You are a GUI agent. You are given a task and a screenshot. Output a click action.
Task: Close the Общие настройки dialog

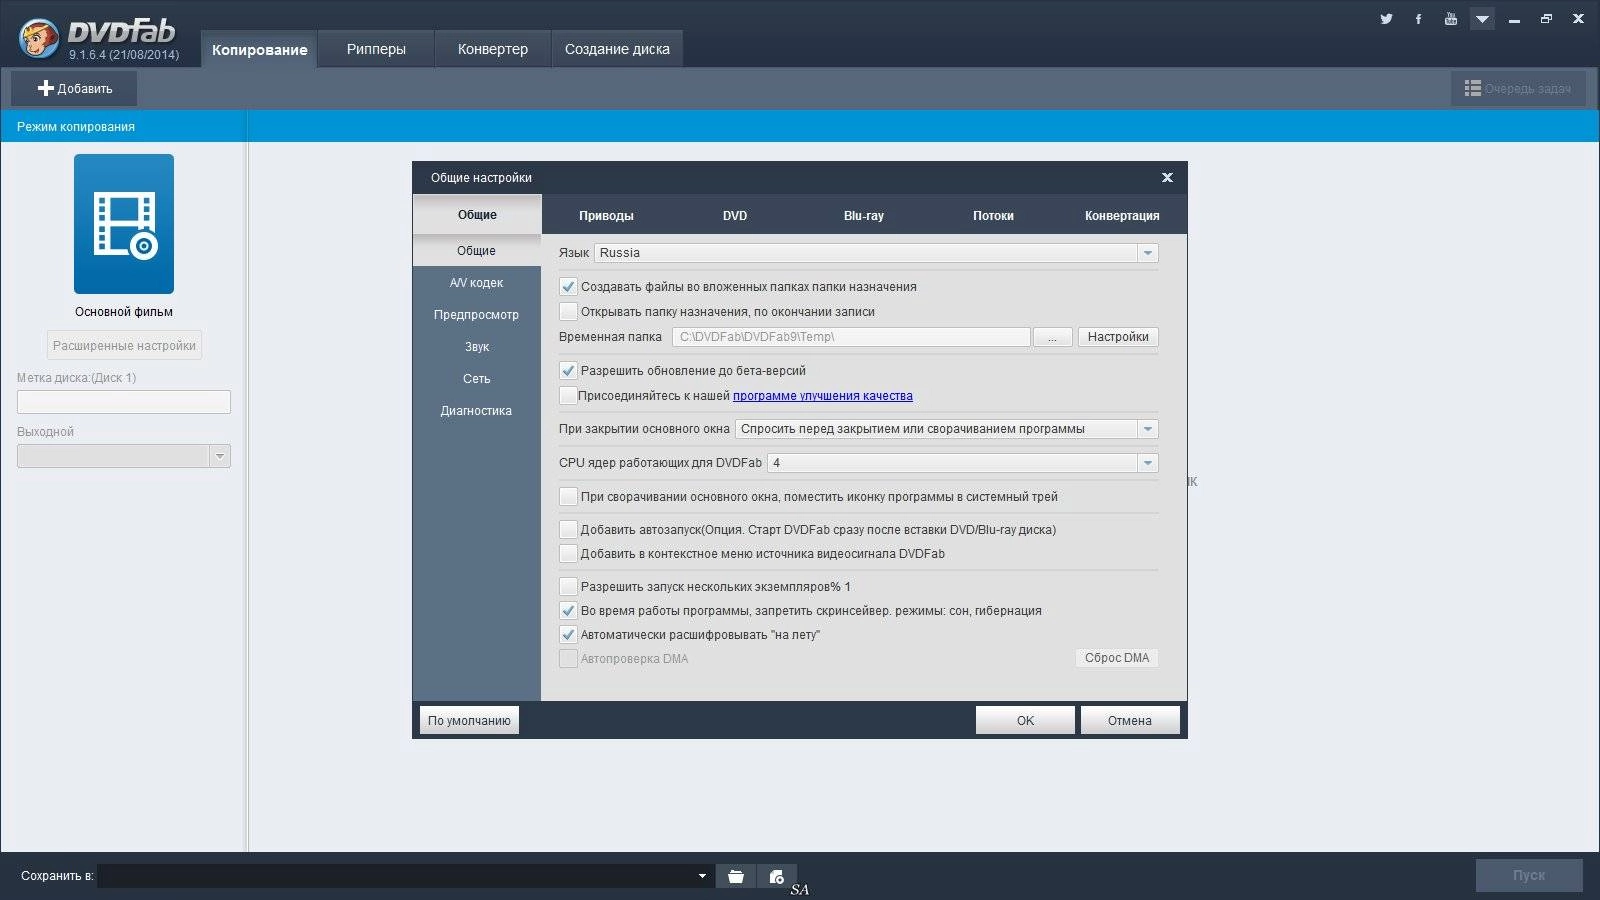point(1167,177)
